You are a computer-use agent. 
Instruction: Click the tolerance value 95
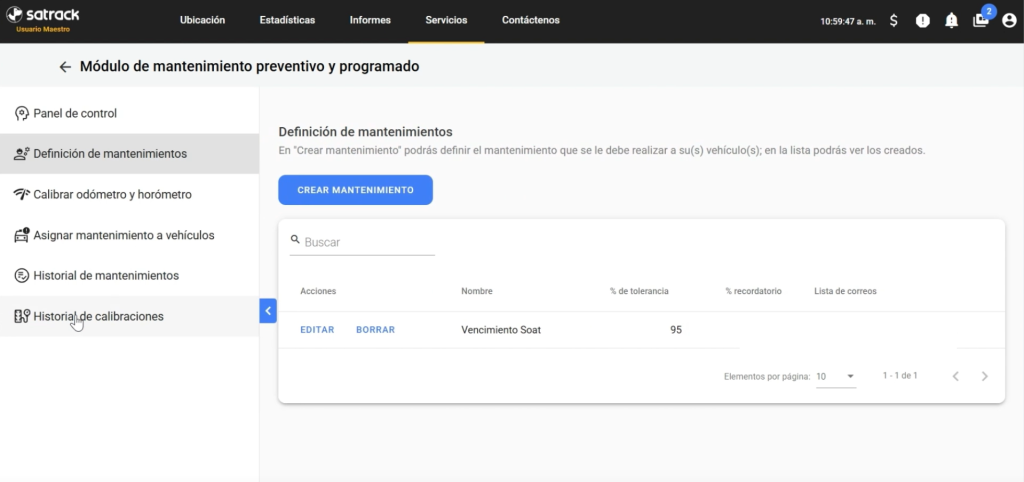(x=676, y=330)
